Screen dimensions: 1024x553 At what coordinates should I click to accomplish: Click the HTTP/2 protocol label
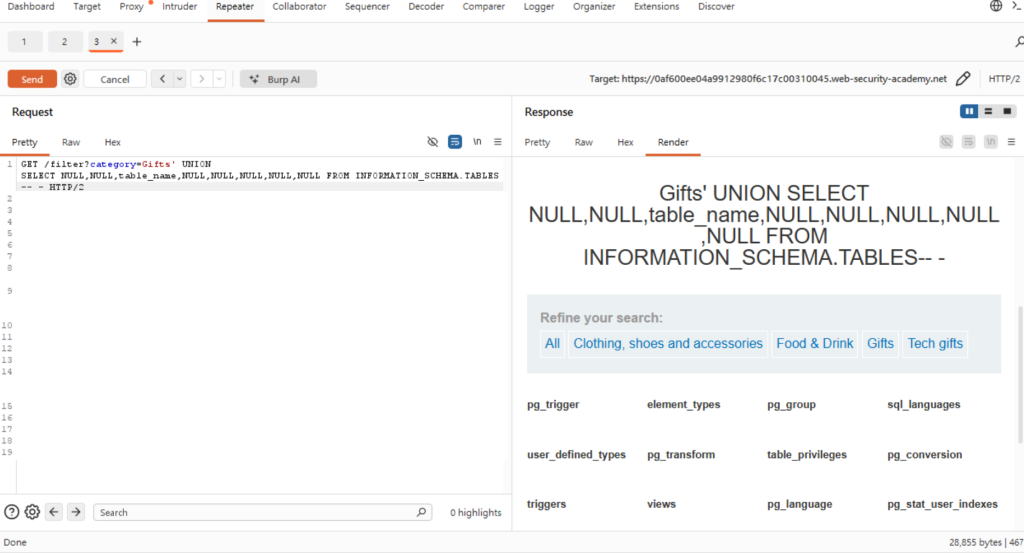click(x=1004, y=79)
